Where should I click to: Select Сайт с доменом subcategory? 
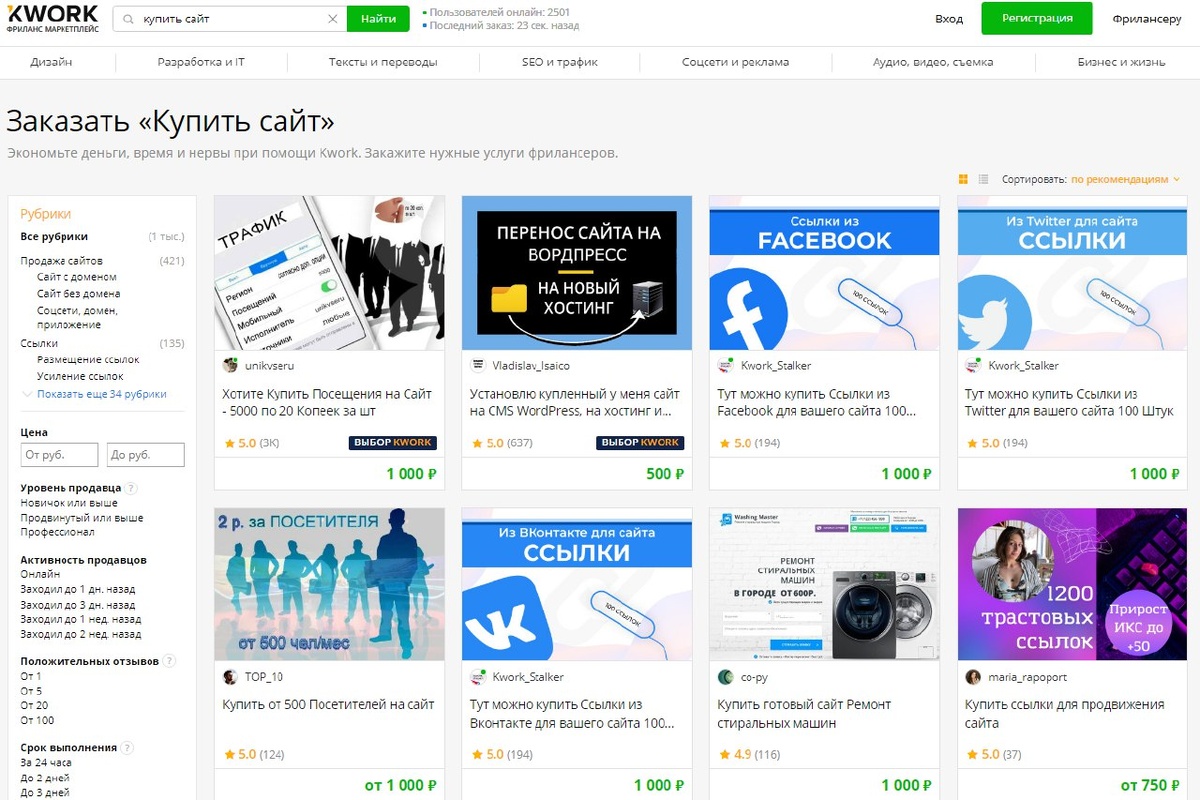click(x=77, y=277)
